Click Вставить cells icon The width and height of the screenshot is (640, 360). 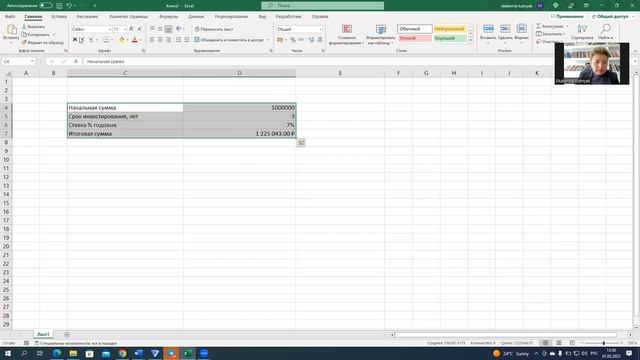pos(488,29)
